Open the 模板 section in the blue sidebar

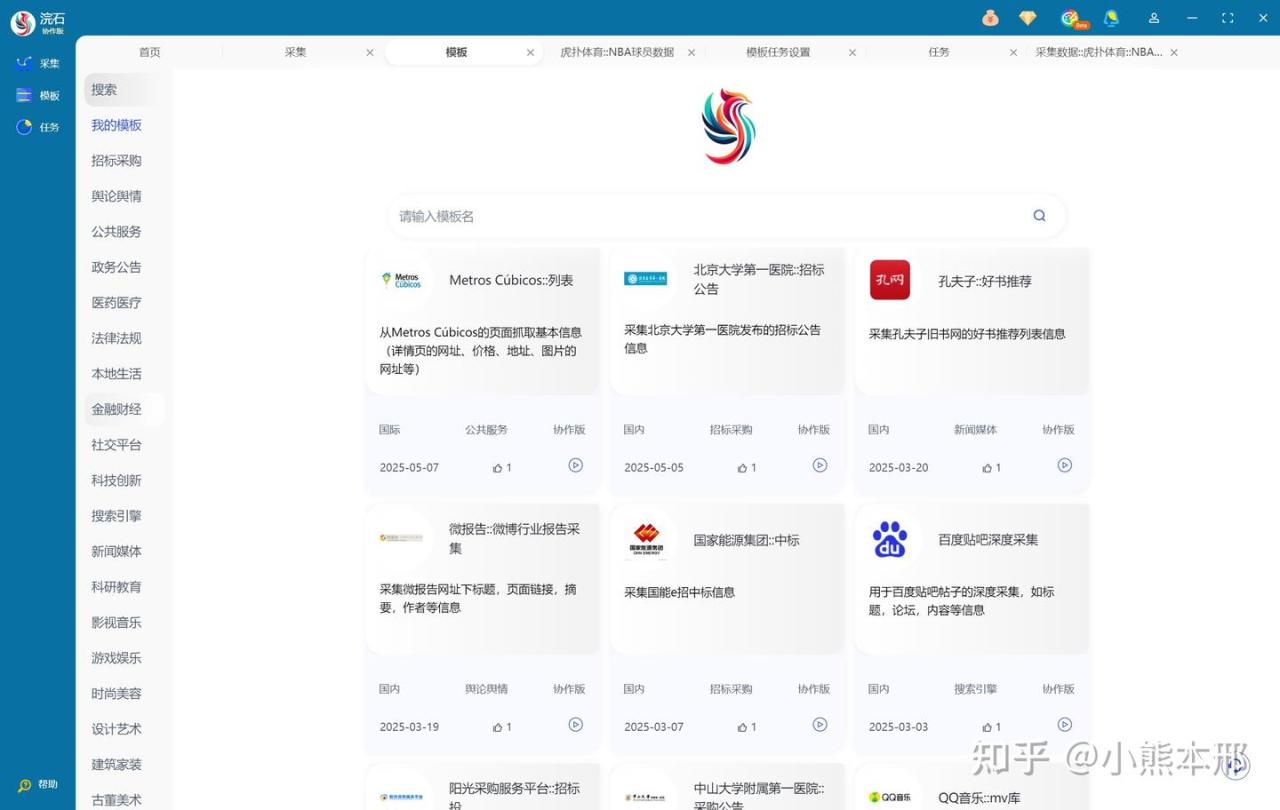[x=38, y=95]
